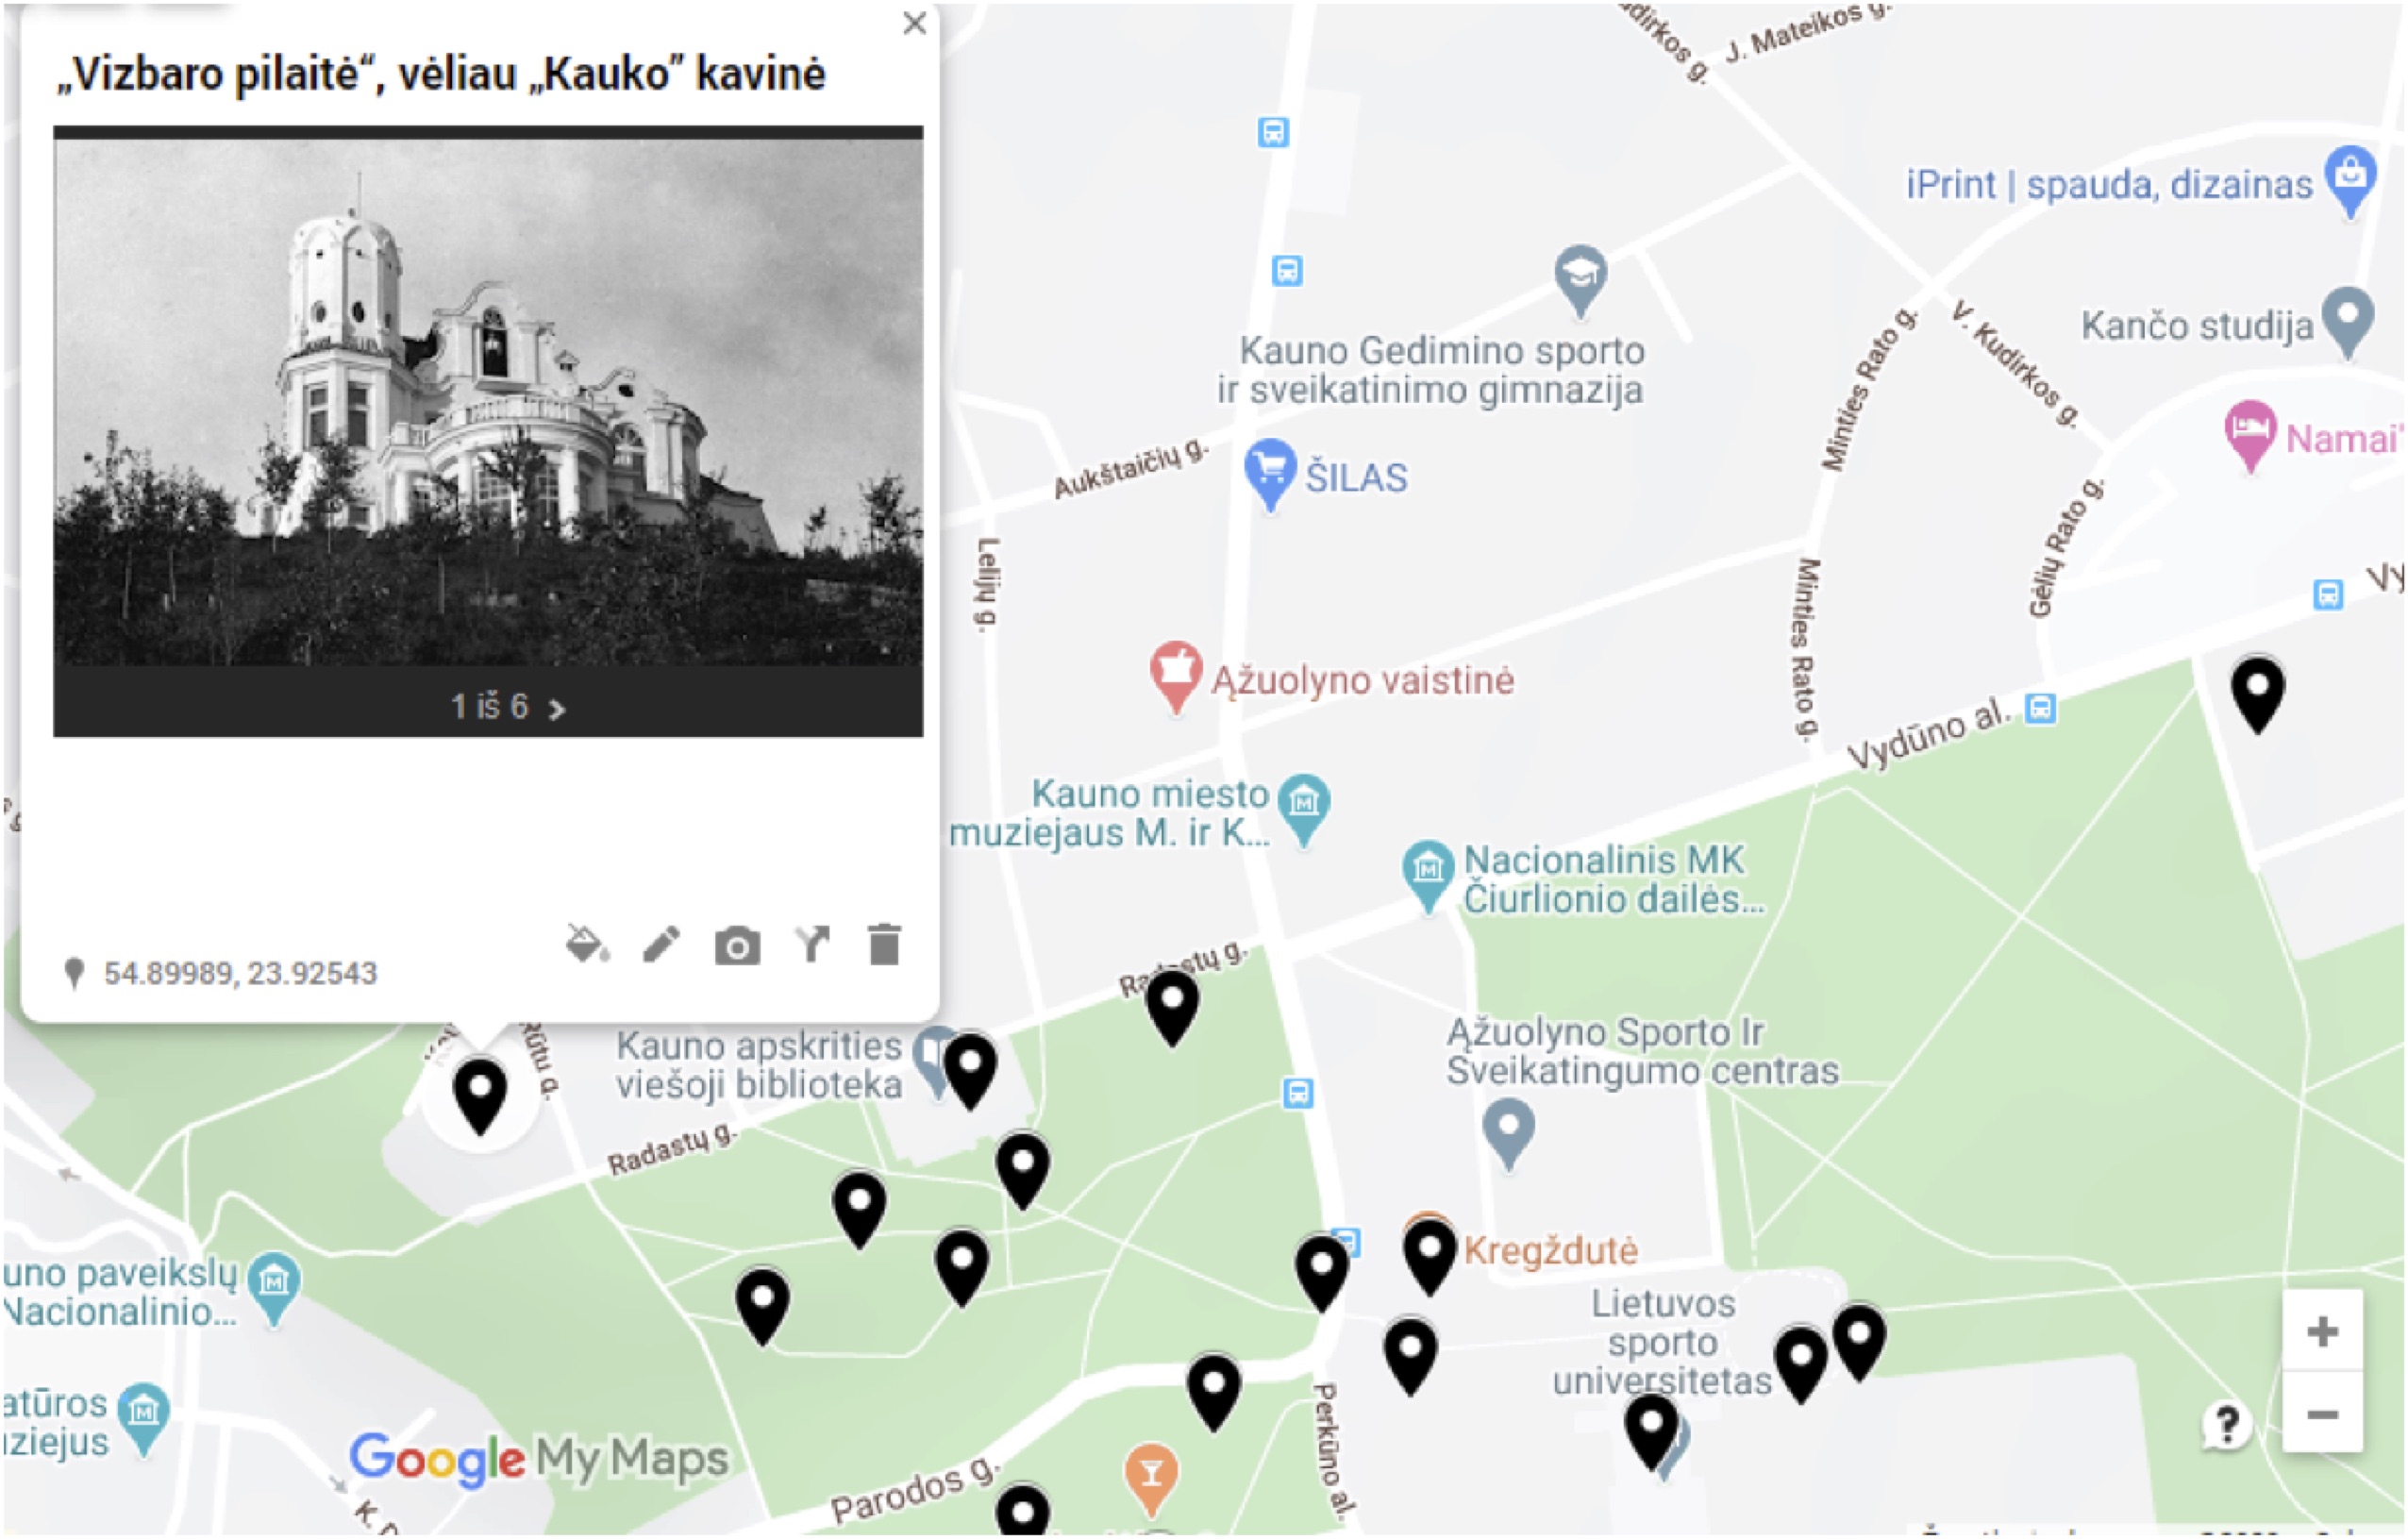
Task: Select the black pin on Vydūno al.
Action: coord(2258,695)
